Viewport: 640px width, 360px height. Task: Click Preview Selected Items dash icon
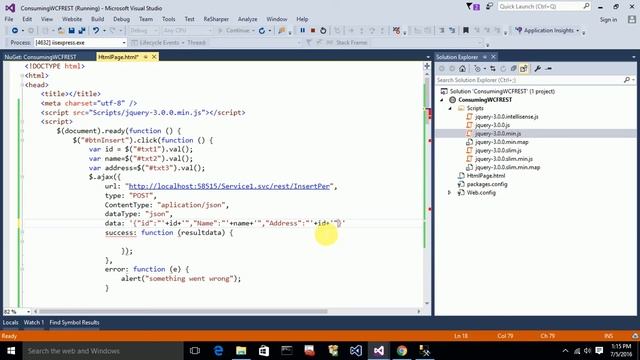(x=548, y=69)
